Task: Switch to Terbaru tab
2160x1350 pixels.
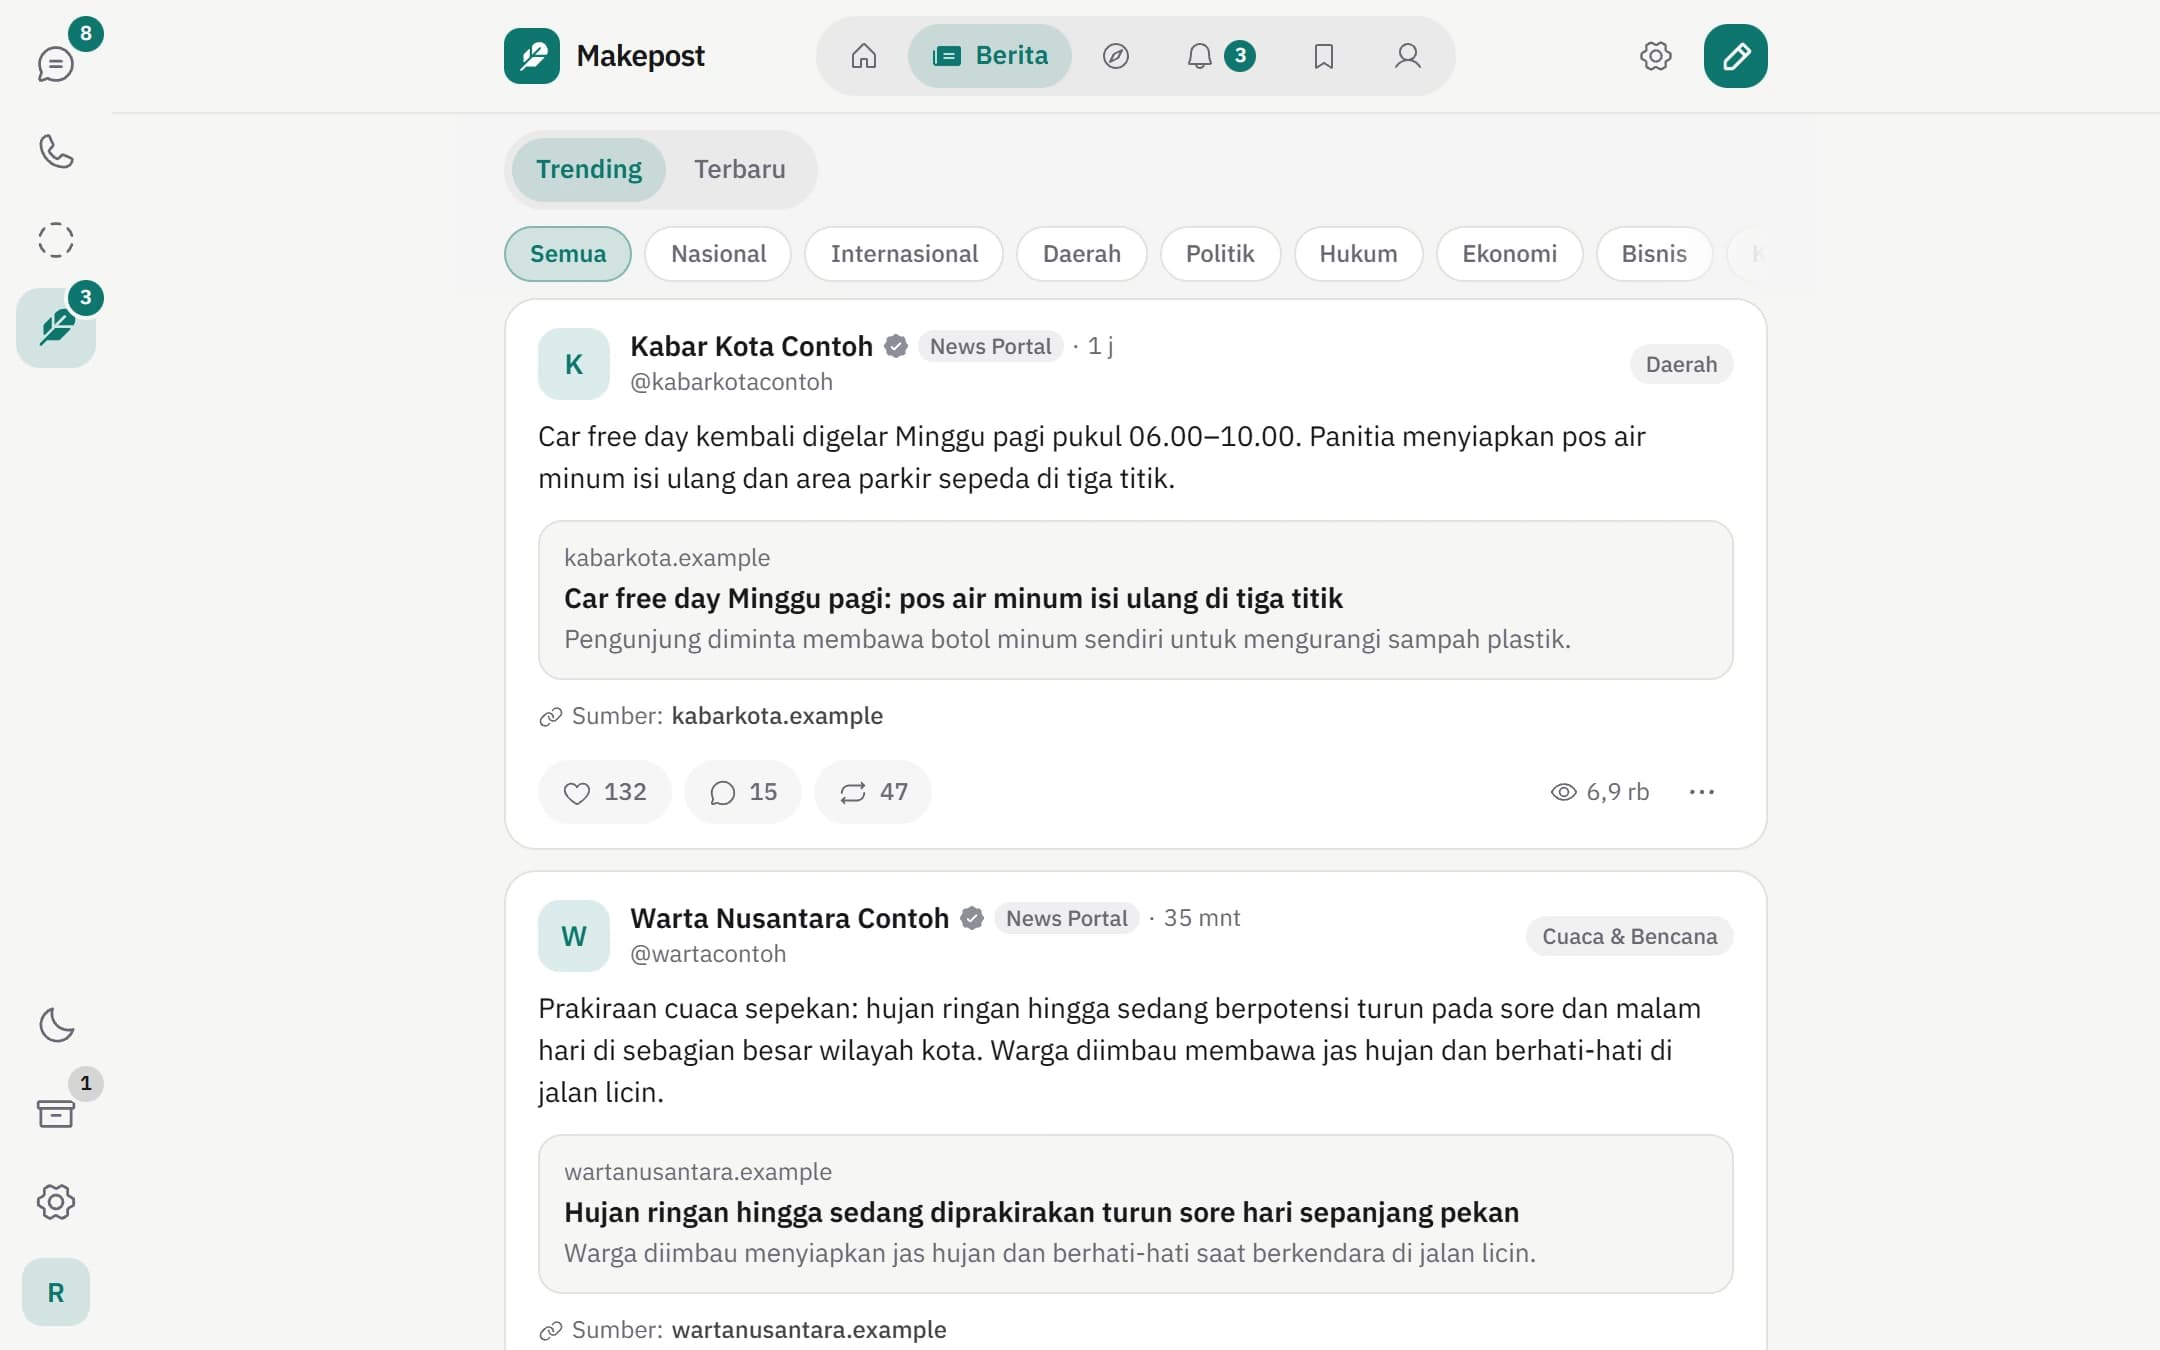Action: click(x=740, y=169)
